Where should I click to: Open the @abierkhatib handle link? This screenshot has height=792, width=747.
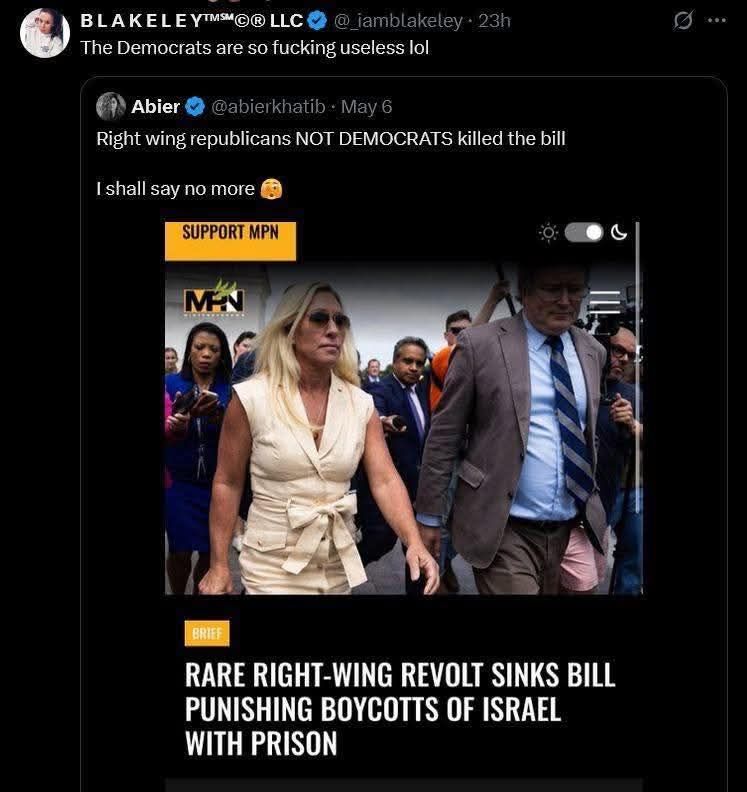[269, 107]
